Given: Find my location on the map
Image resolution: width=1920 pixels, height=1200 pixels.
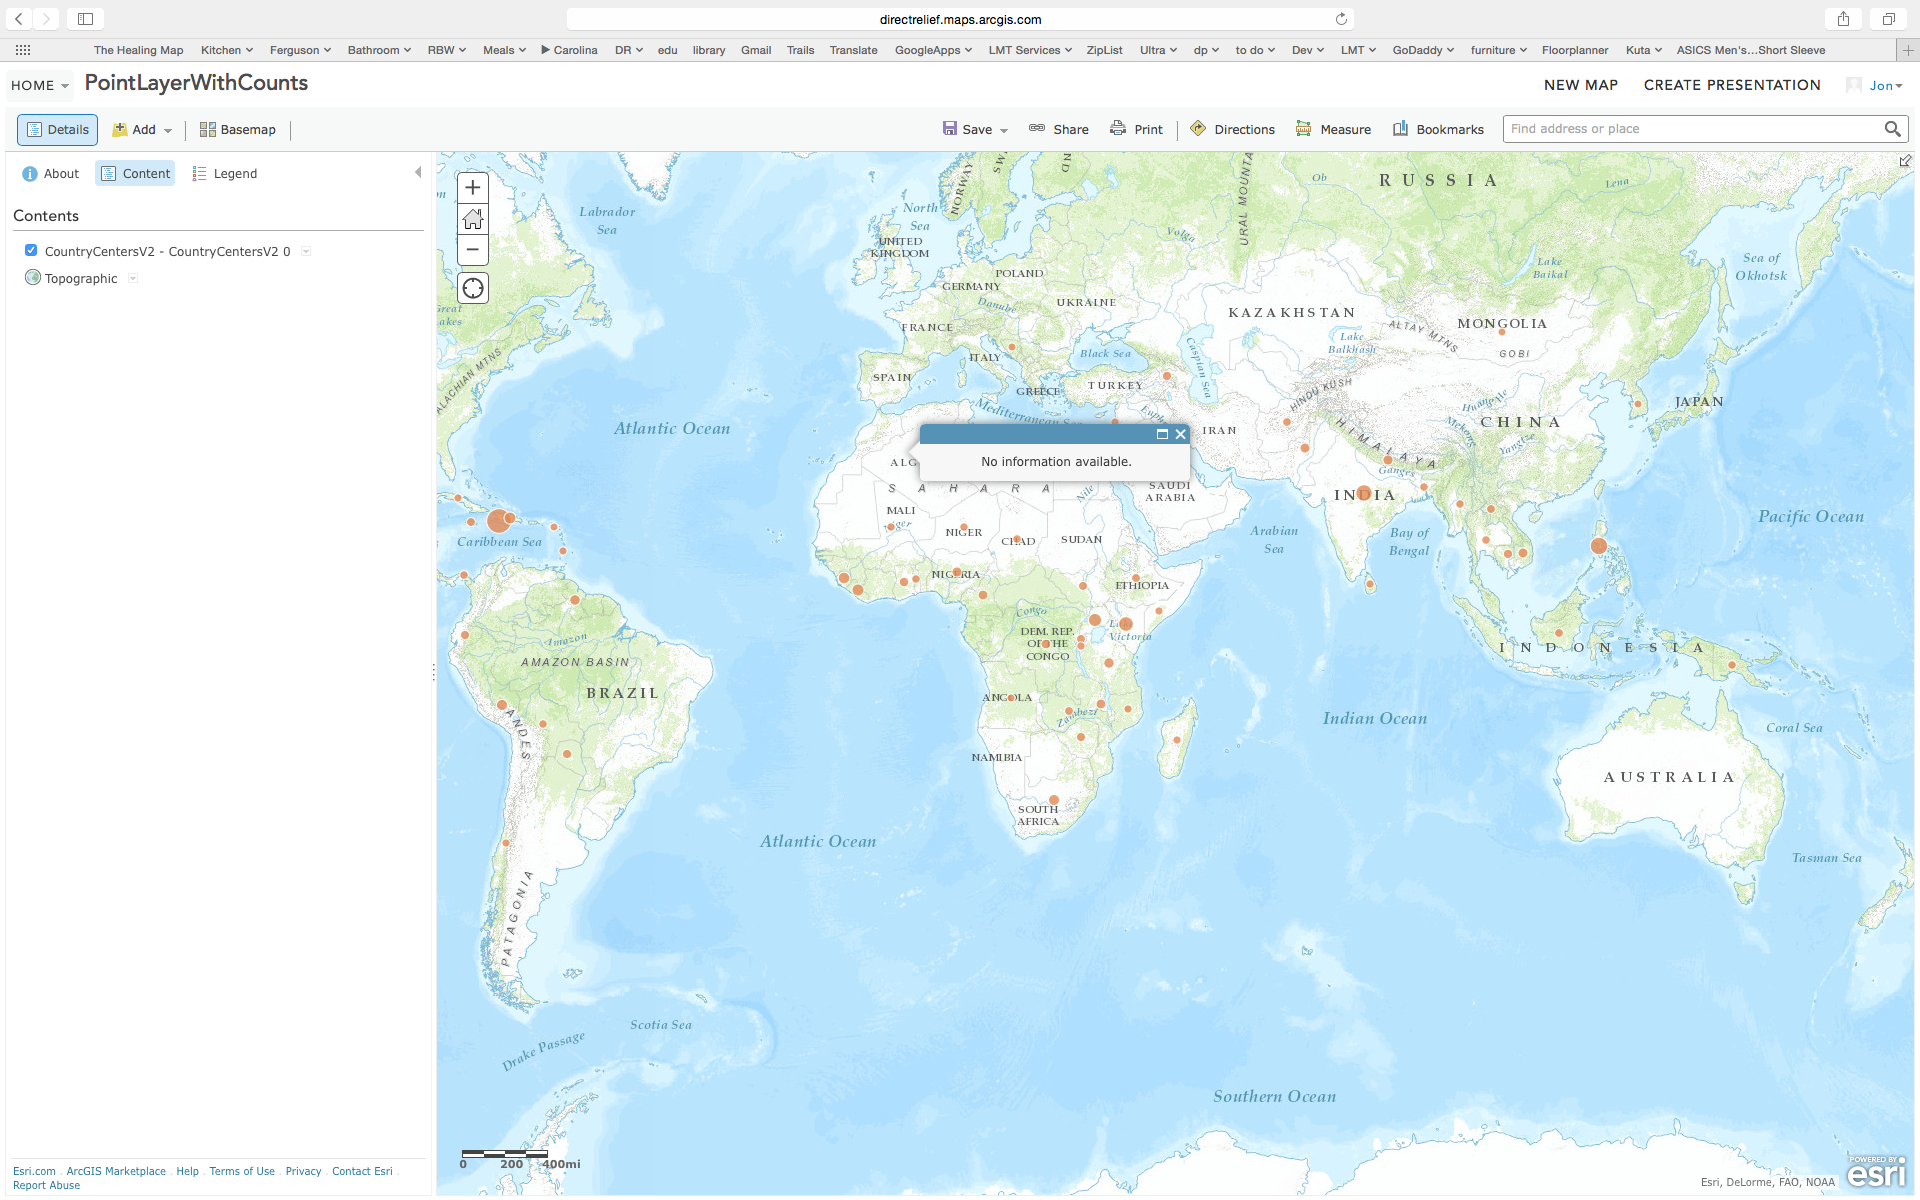Looking at the screenshot, I should [473, 289].
